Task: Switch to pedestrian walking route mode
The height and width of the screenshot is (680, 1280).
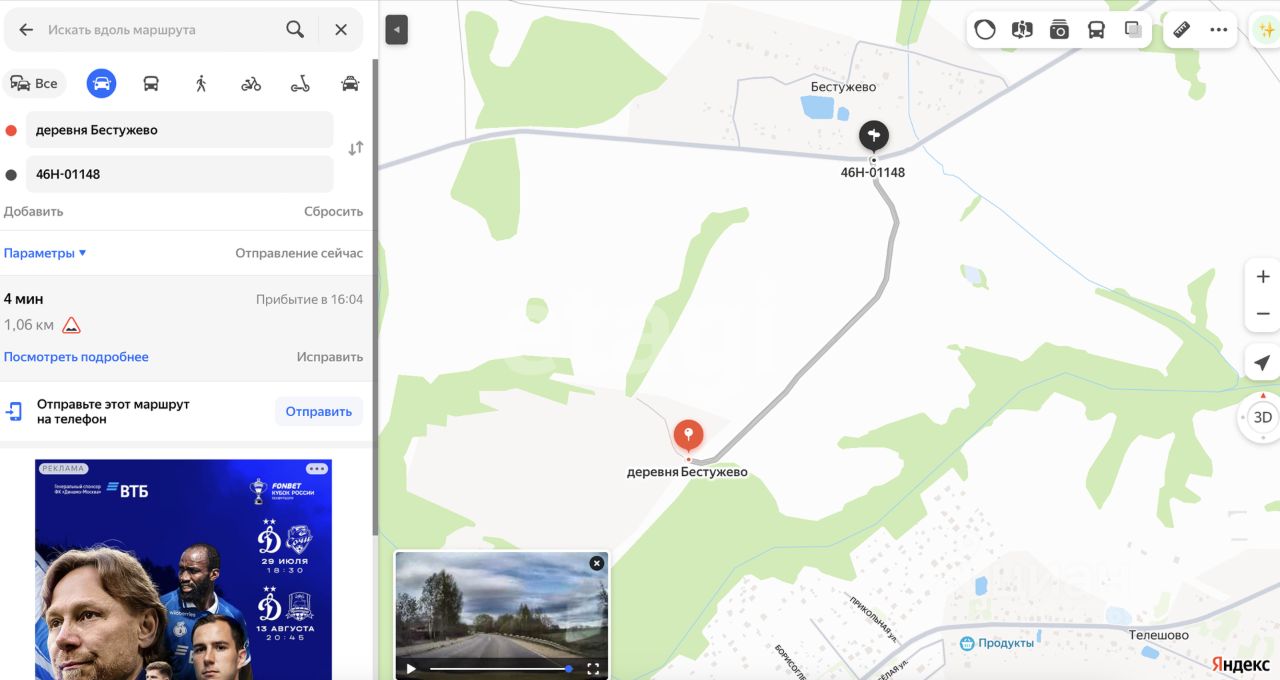Action: click(201, 83)
